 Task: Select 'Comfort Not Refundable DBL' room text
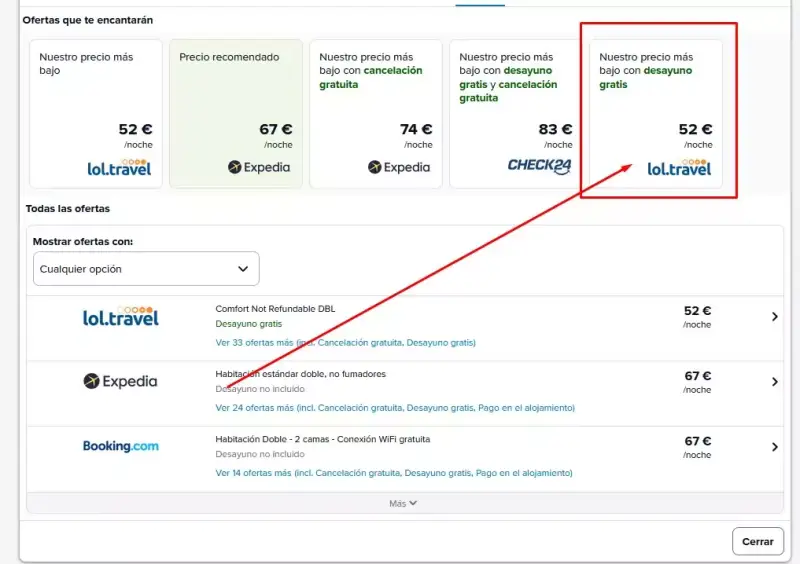pyautogui.click(x=276, y=309)
